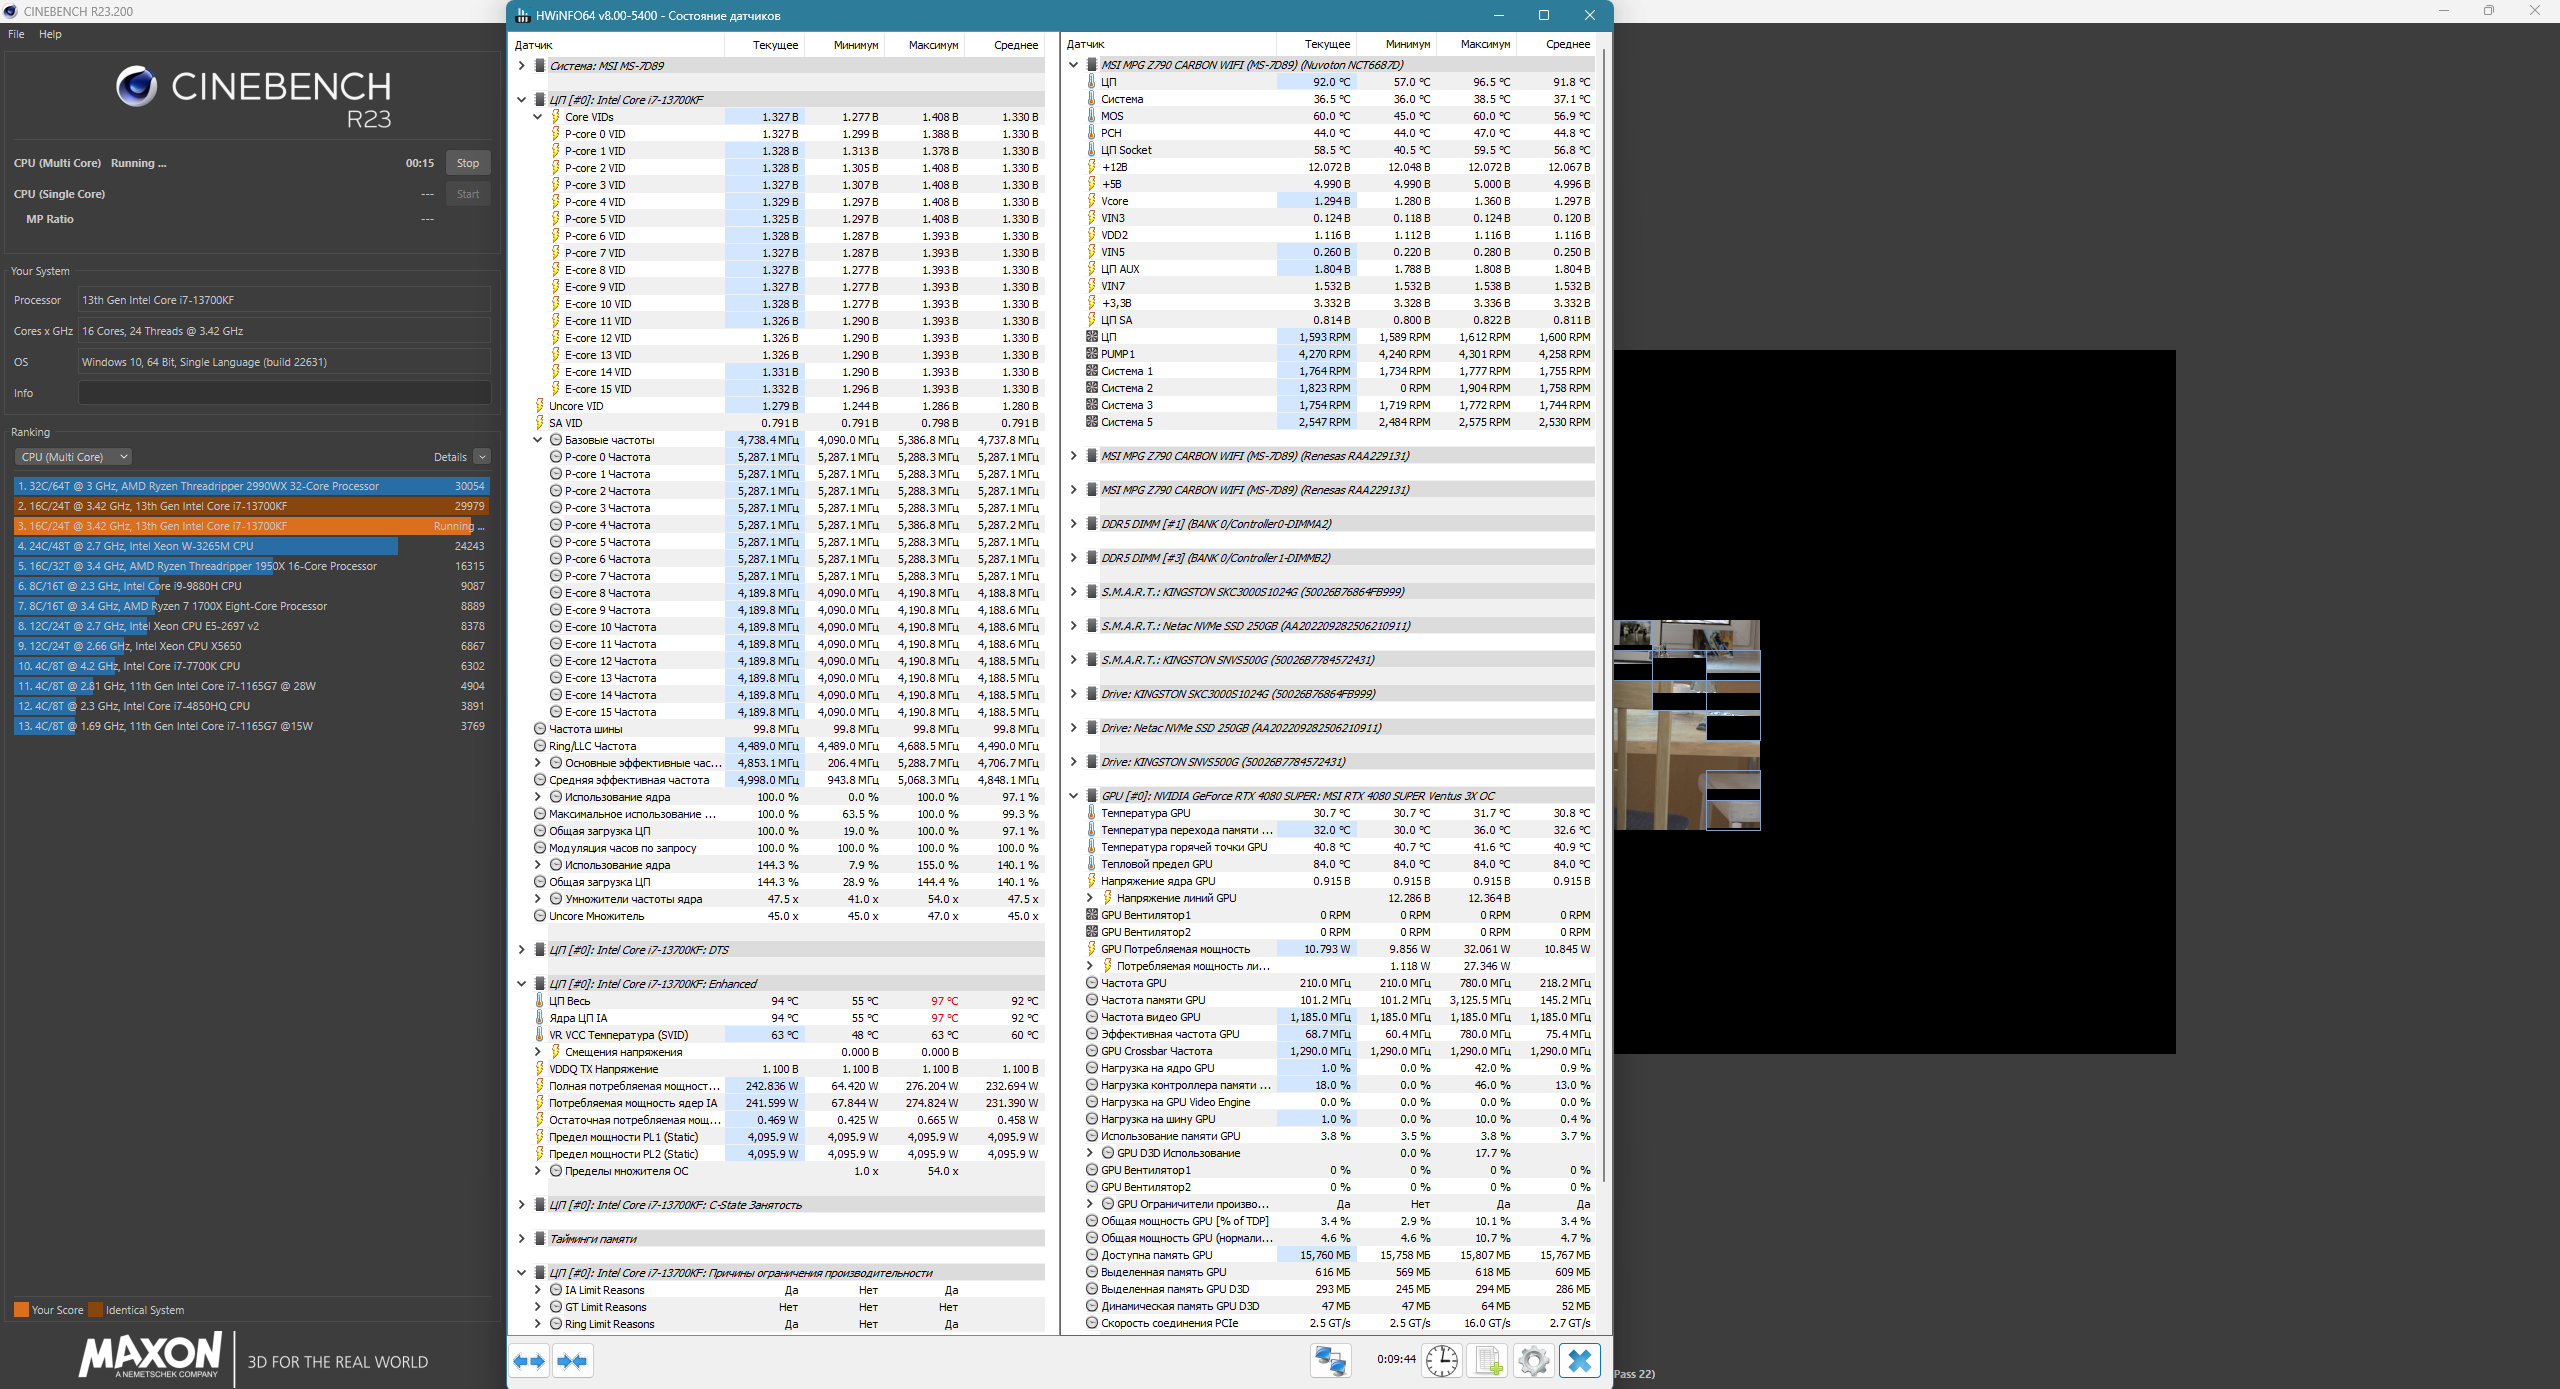Click the expand columns double-arrow icon
Screen dimensions: 2560x1389
click(x=529, y=1361)
